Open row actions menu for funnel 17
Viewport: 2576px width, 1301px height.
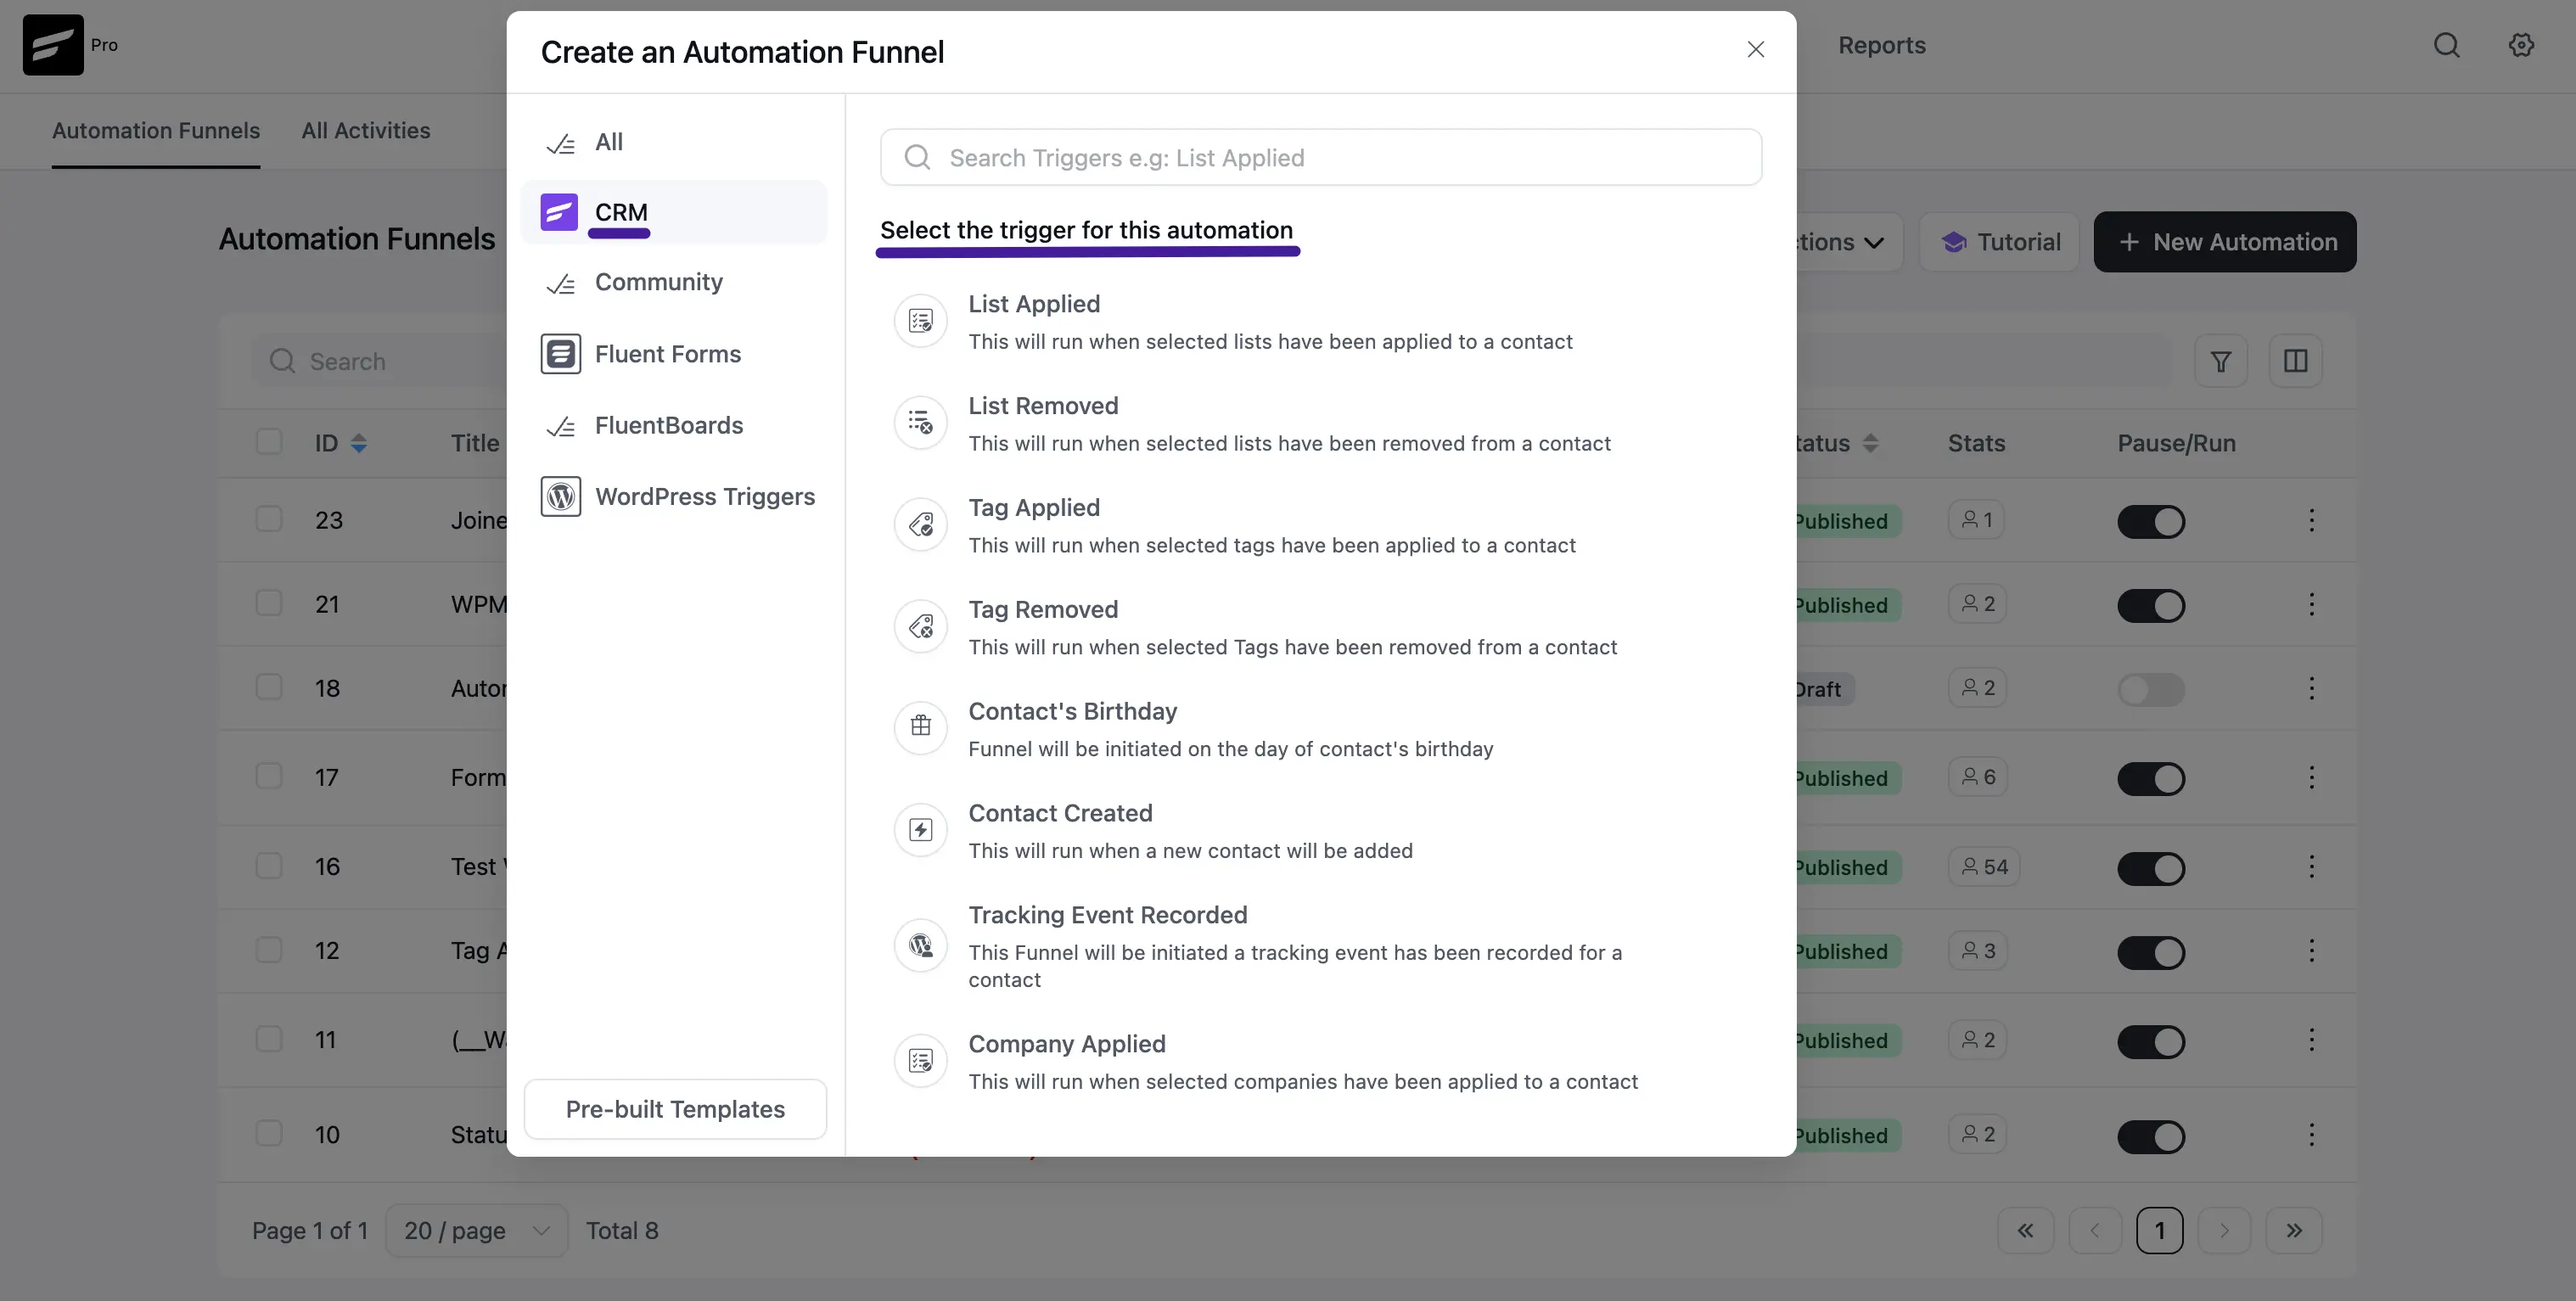[2311, 777]
